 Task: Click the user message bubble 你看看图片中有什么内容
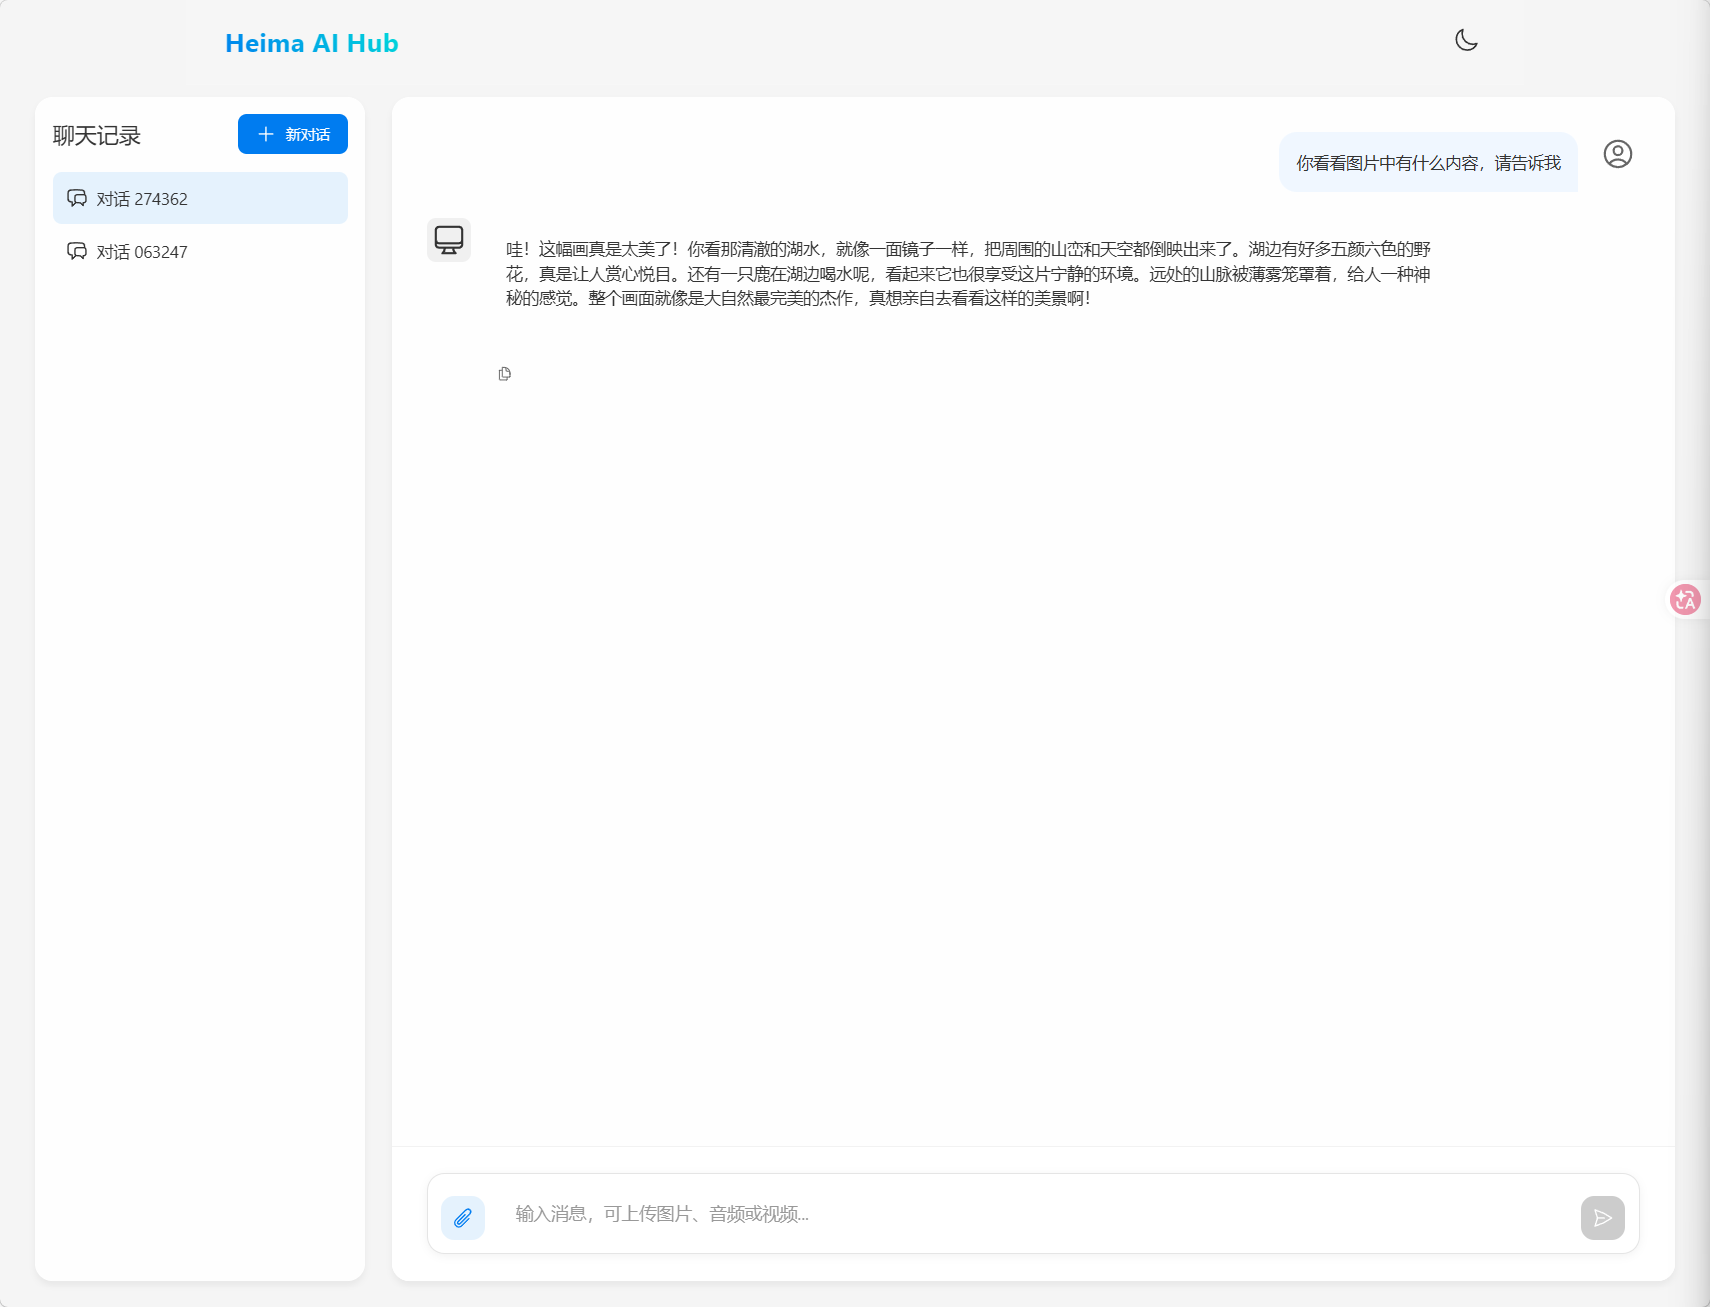(1427, 163)
